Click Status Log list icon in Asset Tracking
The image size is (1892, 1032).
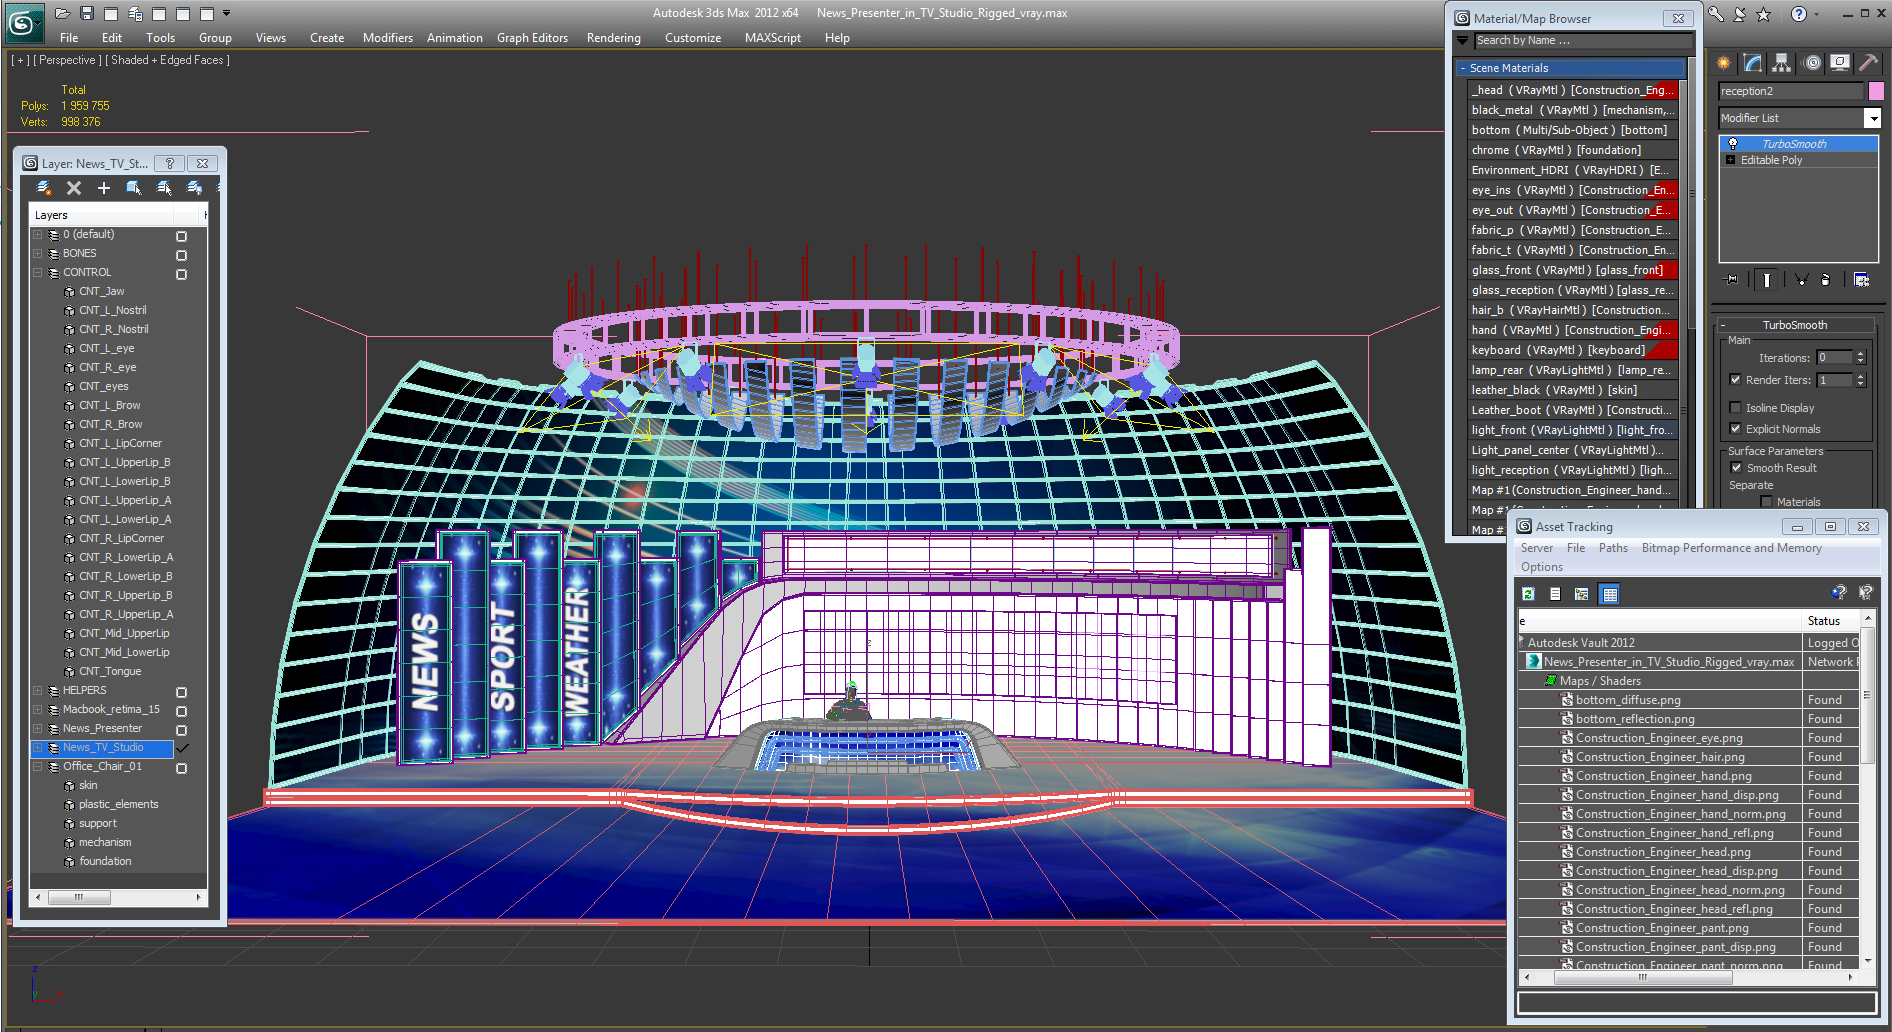coord(1555,594)
